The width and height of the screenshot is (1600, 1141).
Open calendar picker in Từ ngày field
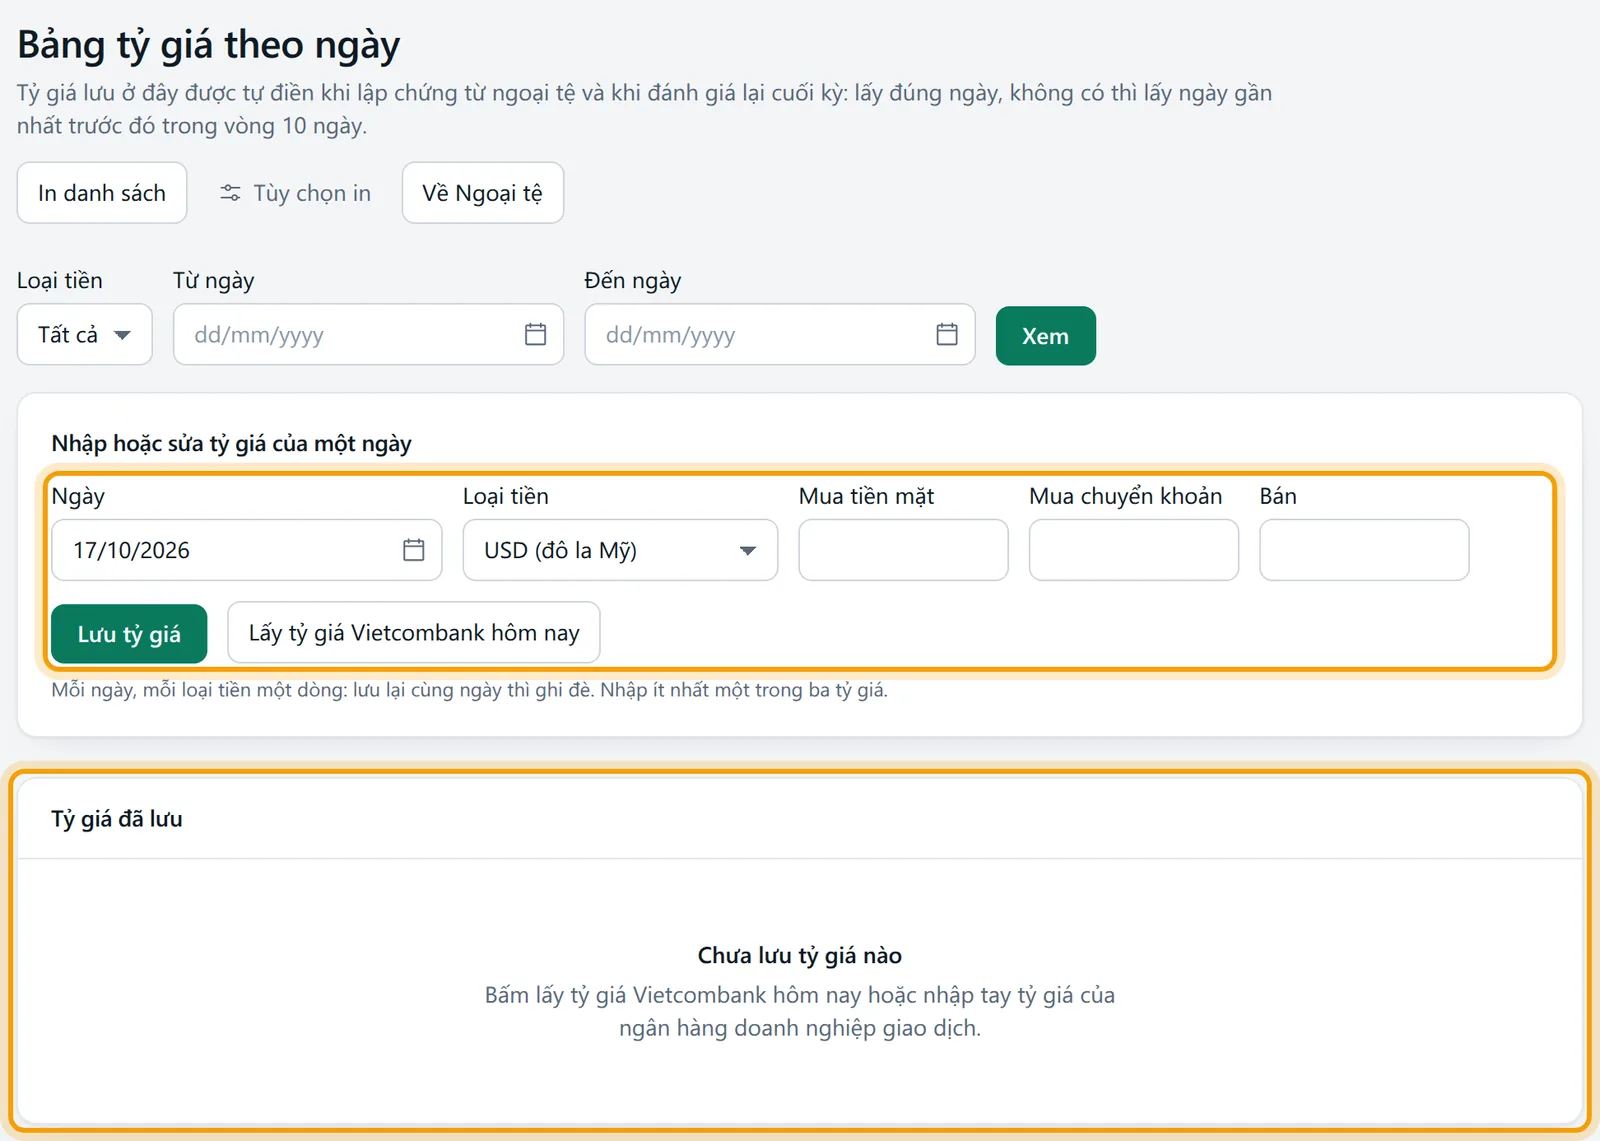(x=535, y=334)
